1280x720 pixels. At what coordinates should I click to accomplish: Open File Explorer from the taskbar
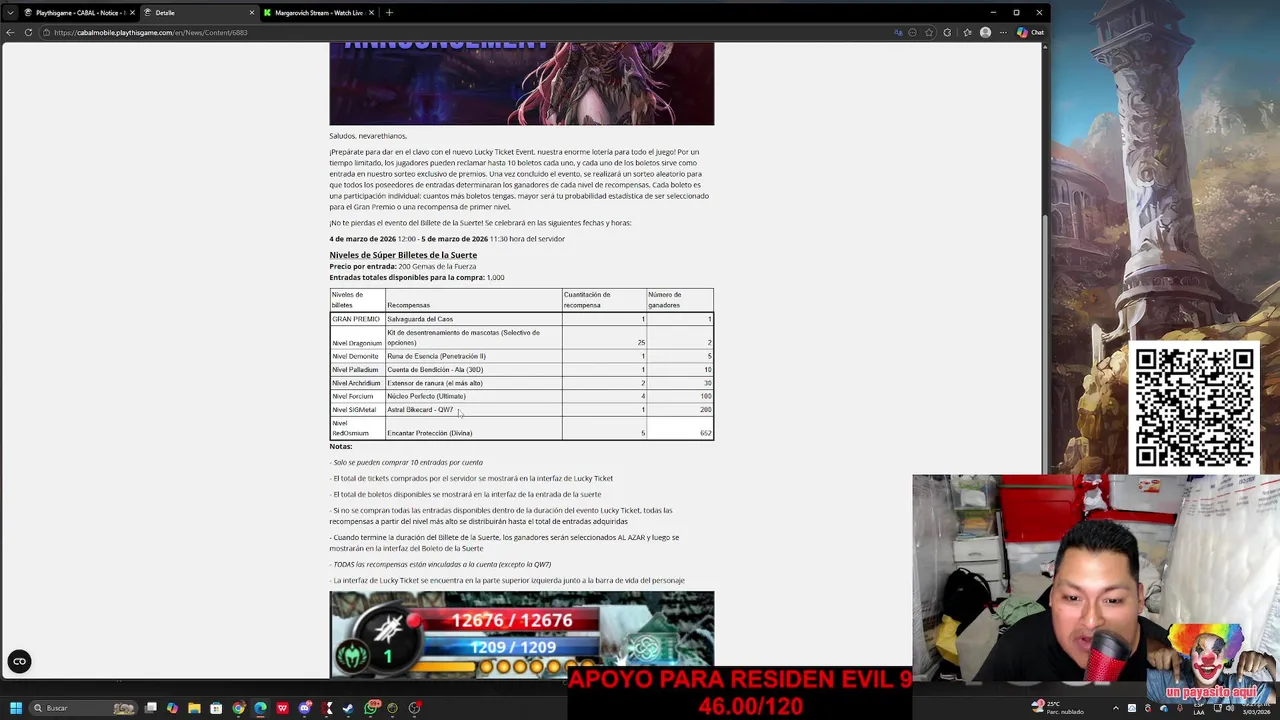(194, 708)
